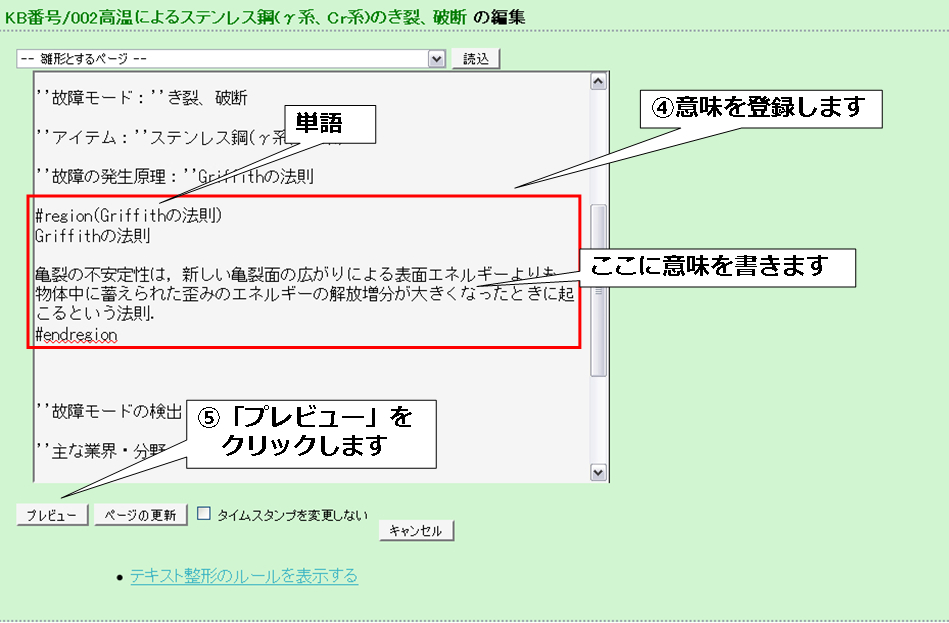Enable タイムスタンプを変更しない checkbox
The image size is (949, 623).
[205, 514]
